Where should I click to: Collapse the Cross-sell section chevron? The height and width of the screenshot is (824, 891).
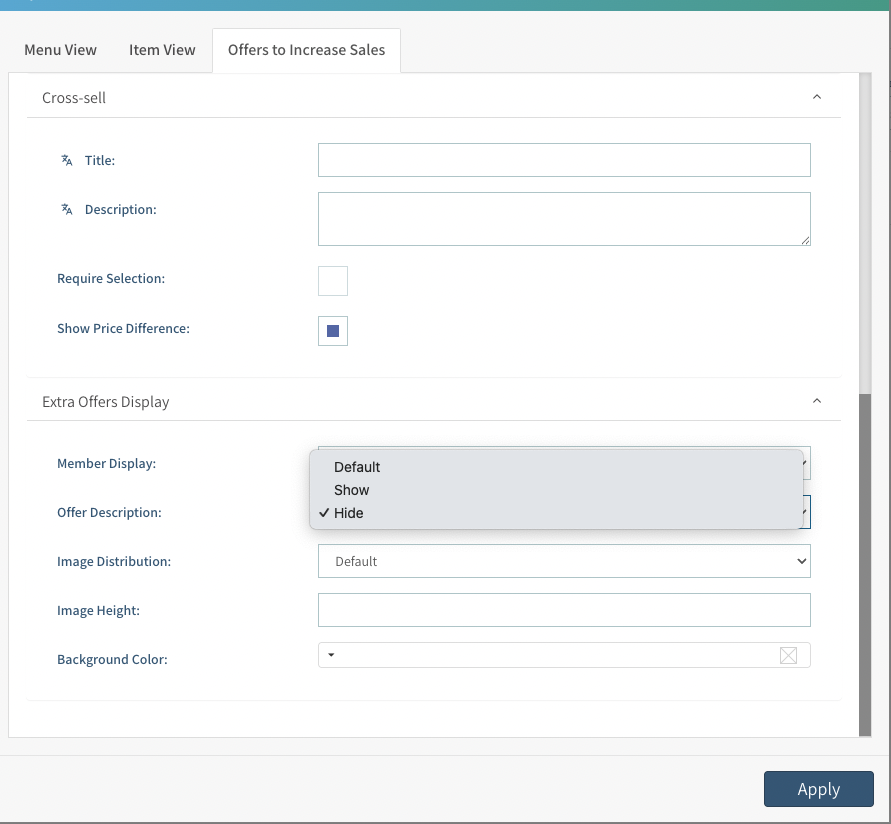click(816, 98)
